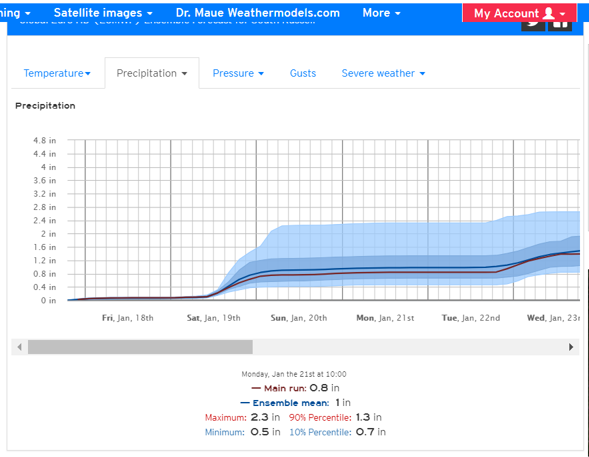The width and height of the screenshot is (589, 457).
Task: Expand the Precipitation tab caret arrow
Action: tap(184, 74)
